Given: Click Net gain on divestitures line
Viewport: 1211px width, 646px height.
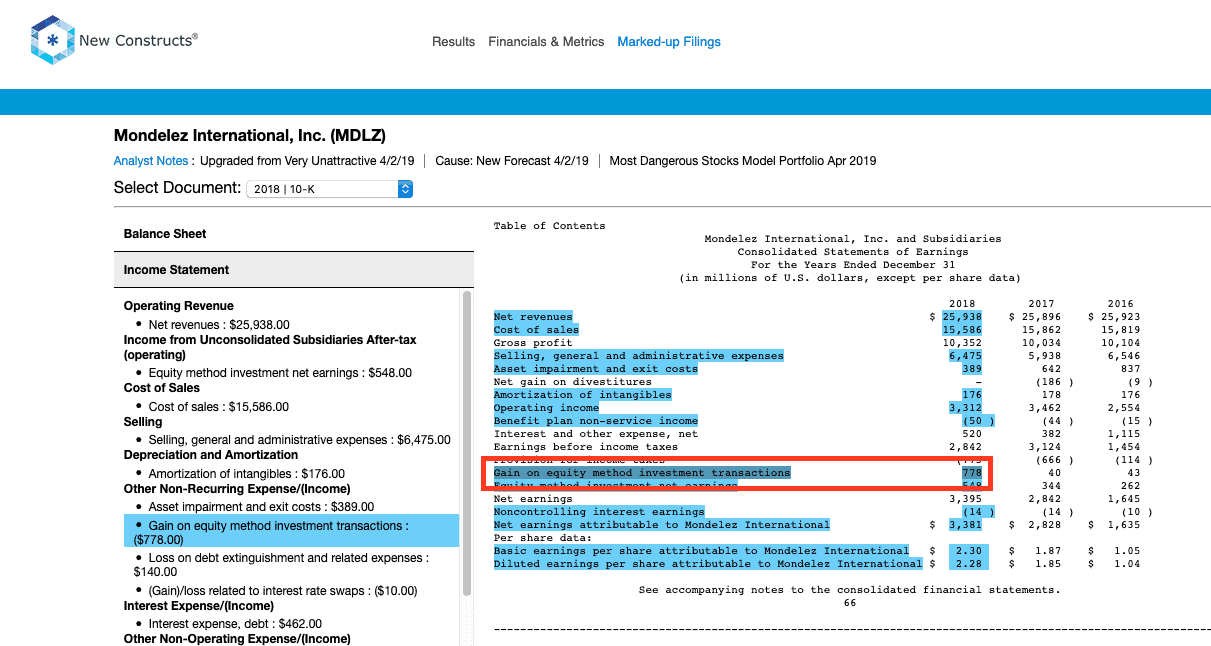Looking at the screenshot, I should point(572,382).
